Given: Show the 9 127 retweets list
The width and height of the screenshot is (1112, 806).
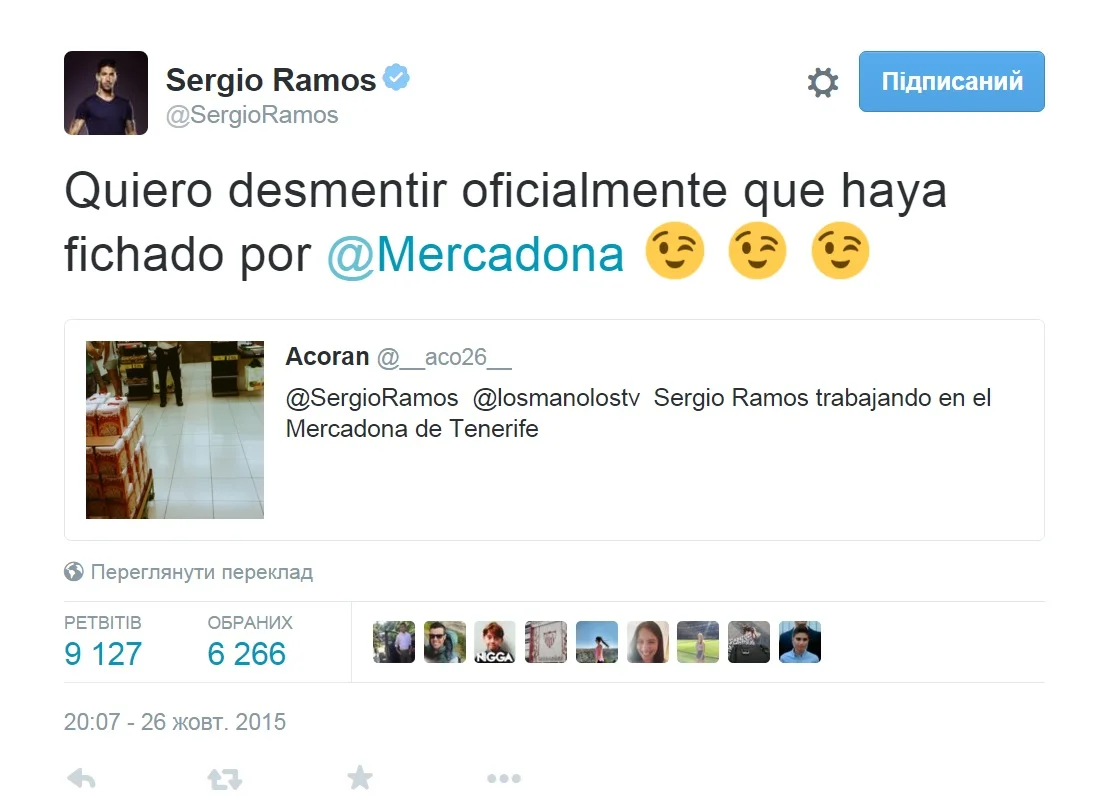Looking at the screenshot, I should click(103, 642).
